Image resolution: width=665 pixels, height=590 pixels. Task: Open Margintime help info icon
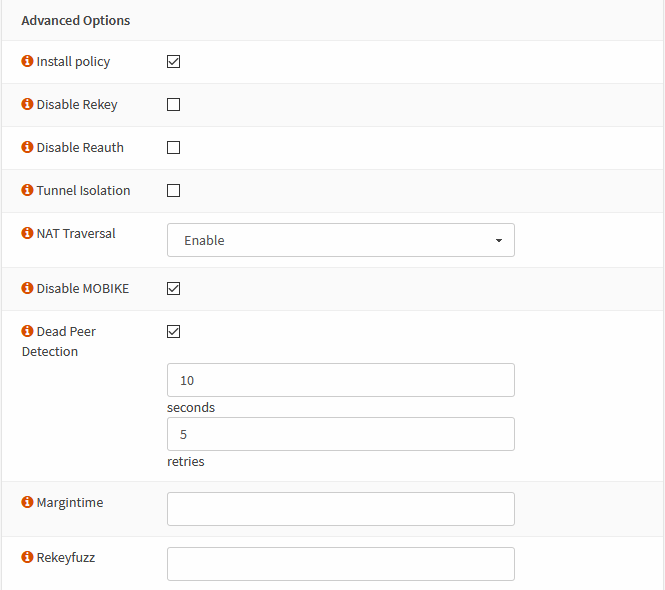[27, 502]
